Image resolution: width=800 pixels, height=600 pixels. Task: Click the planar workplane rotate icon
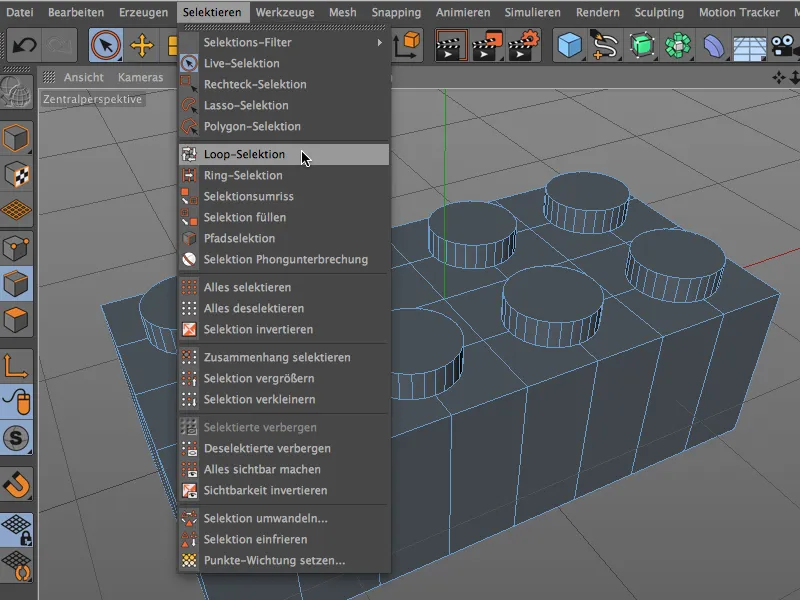(16, 565)
